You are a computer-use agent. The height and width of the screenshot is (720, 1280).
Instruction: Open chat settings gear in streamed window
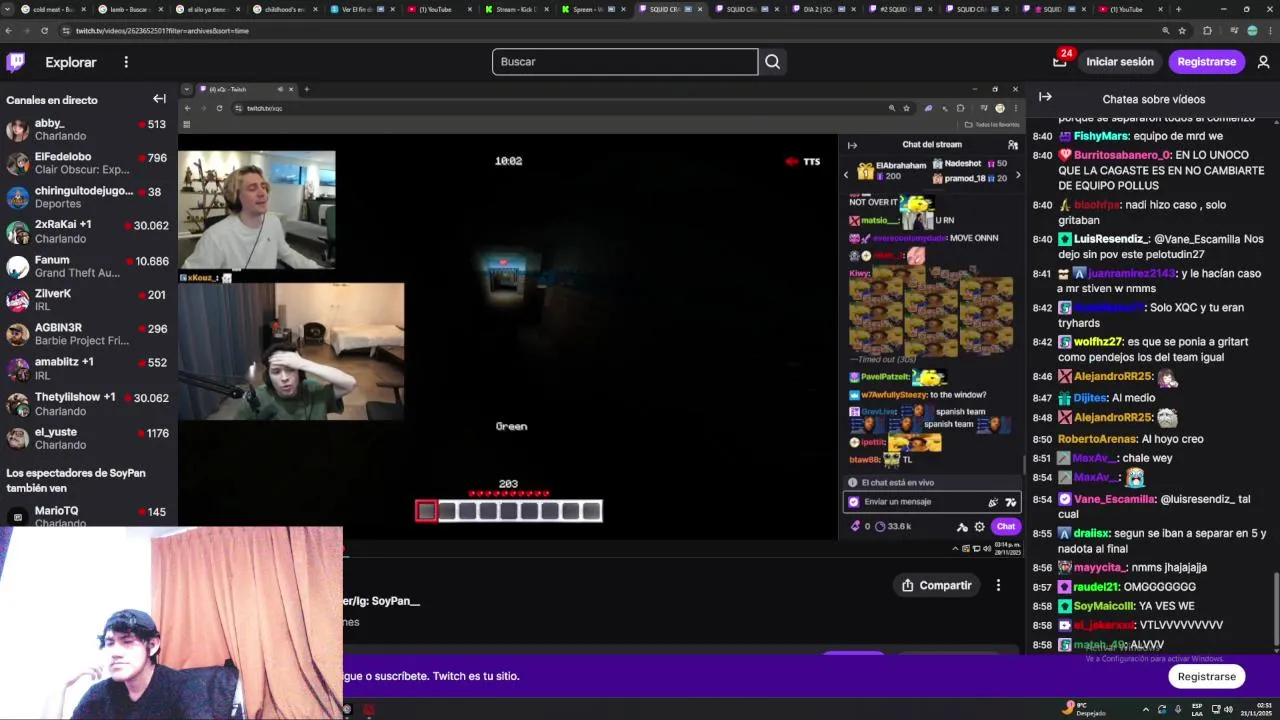(x=979, y=526)
